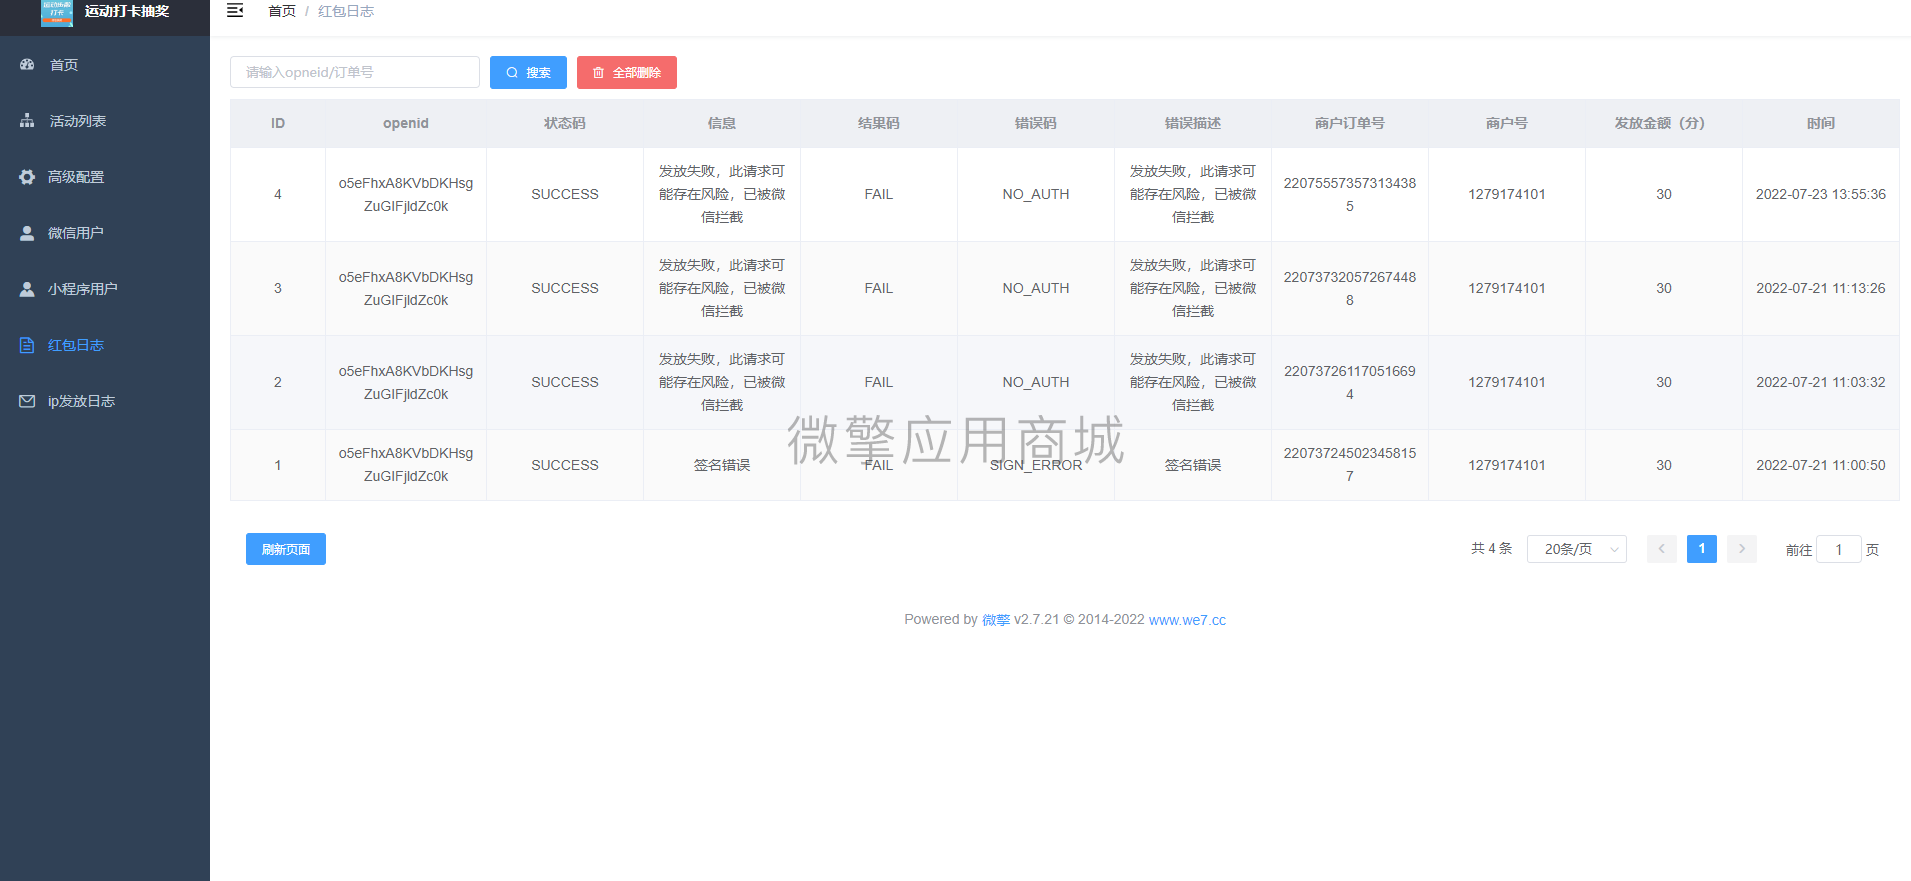Click the 高级配置 gear icon

click(27, 177)
